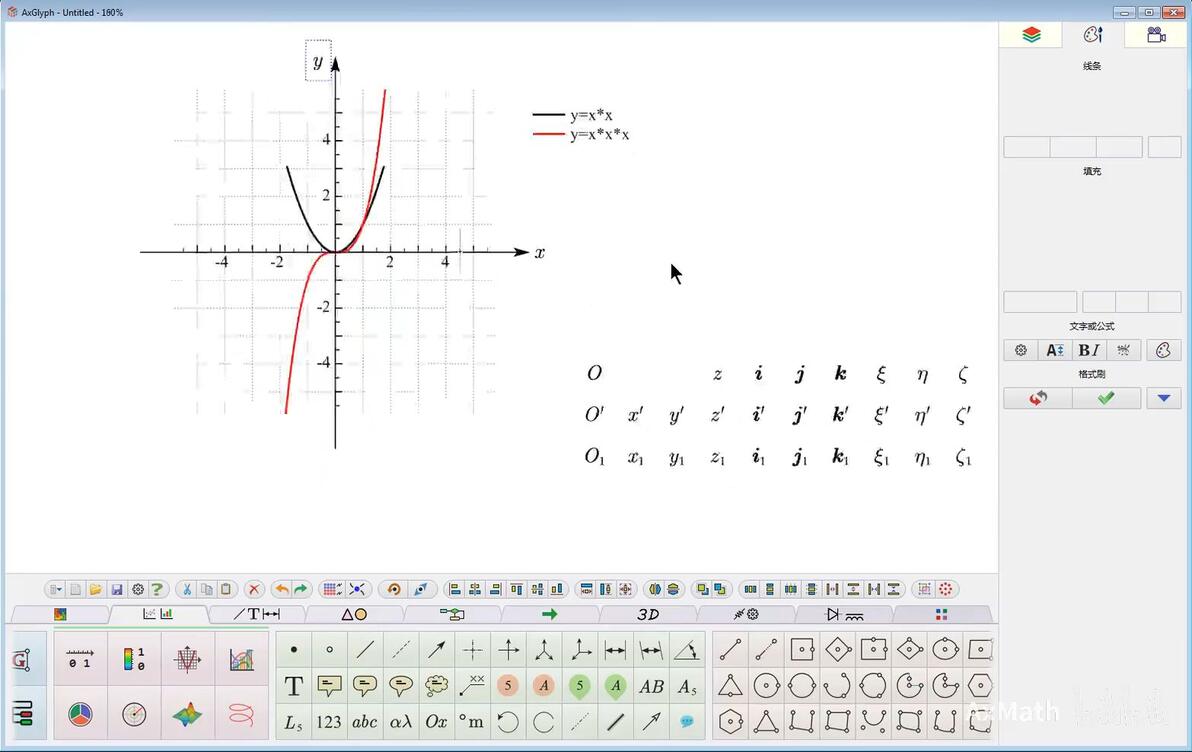
Task: Expand the blue dropdown arrow in format painter
Action: [1164, 398]
